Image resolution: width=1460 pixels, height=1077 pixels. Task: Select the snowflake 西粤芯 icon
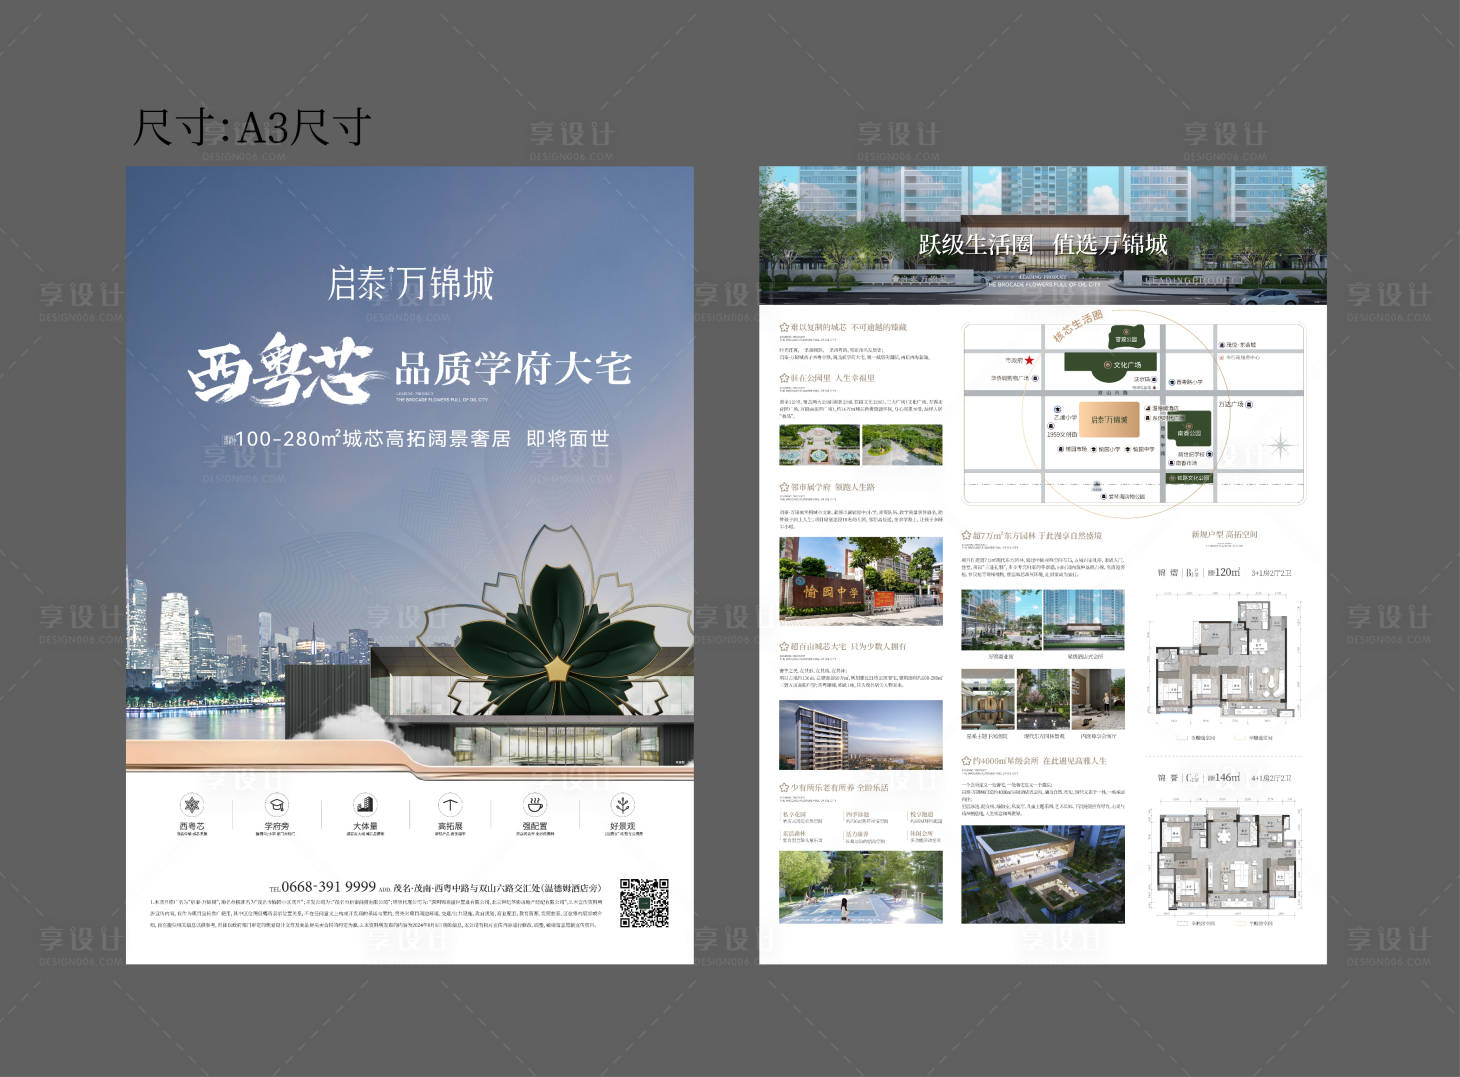pos(191,805)
